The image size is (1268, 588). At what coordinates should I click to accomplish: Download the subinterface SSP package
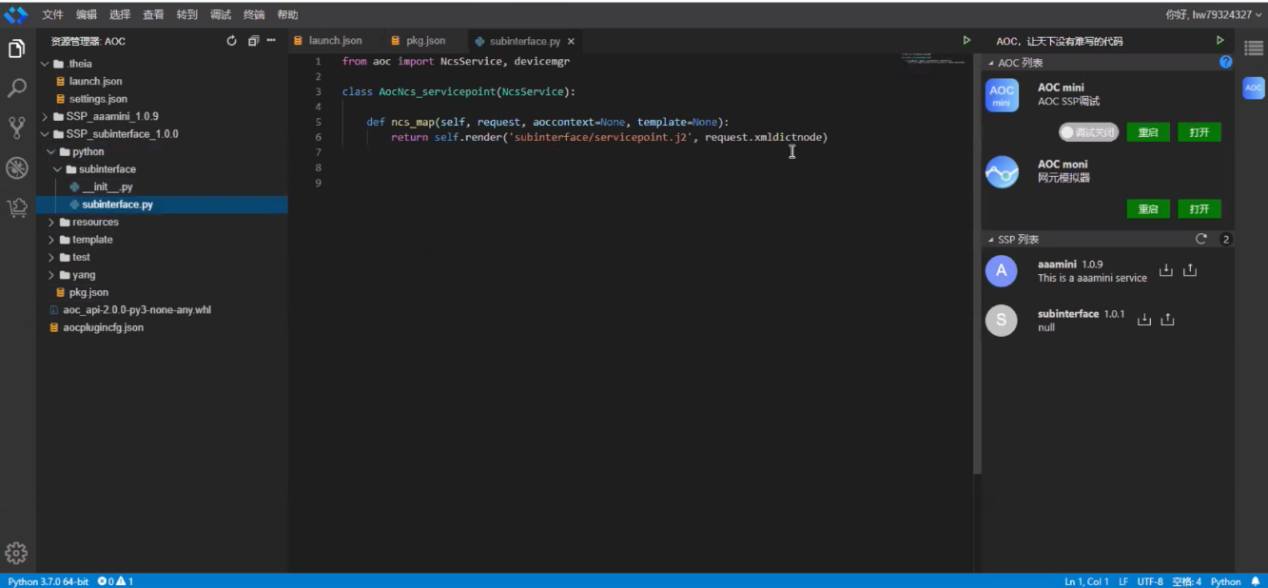1145,319
